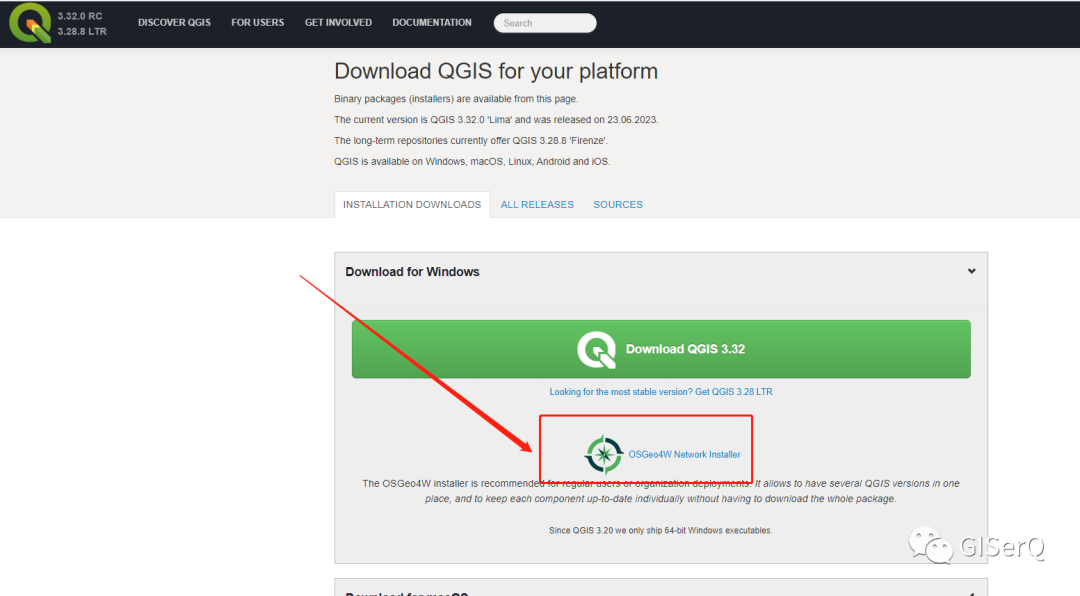
Task: Click the Download QGIS for your platform heading
Action: click(496, 71)
